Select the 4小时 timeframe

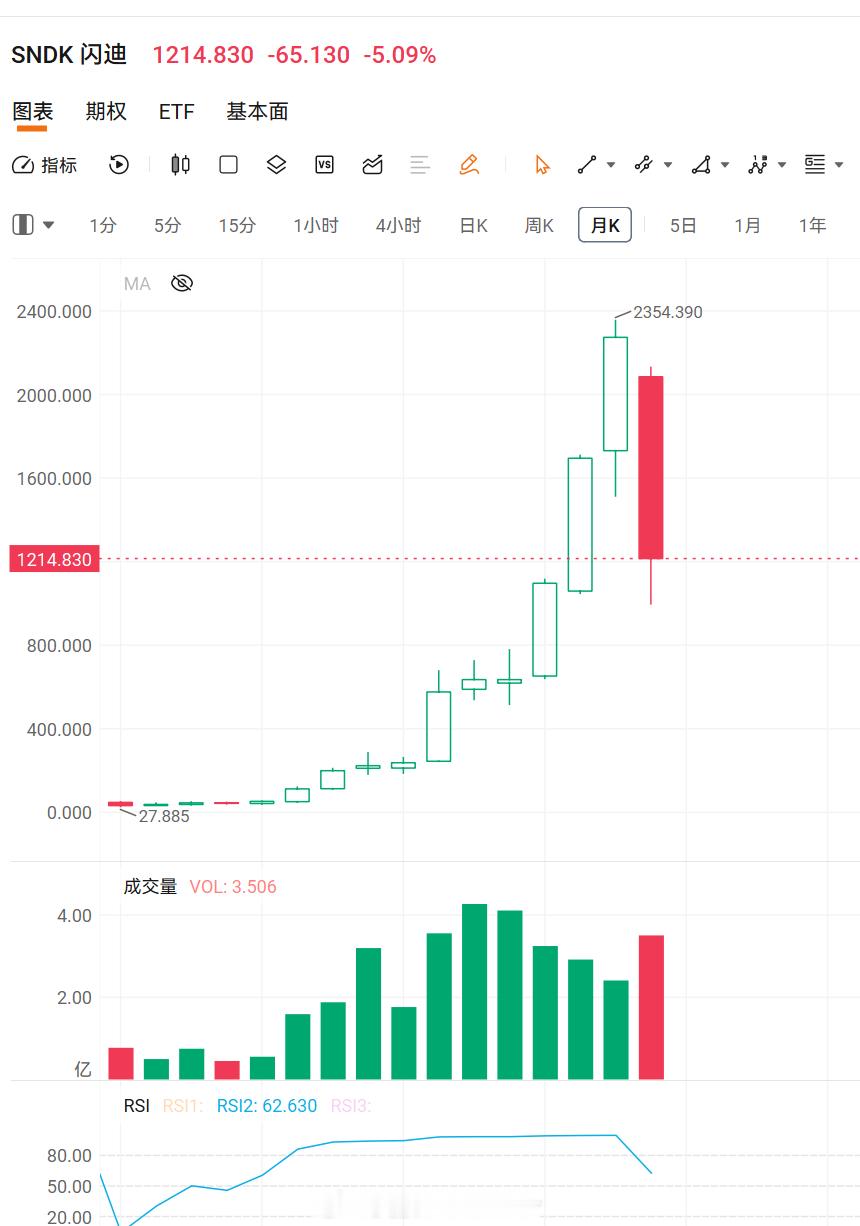click(x=398, y=226)
